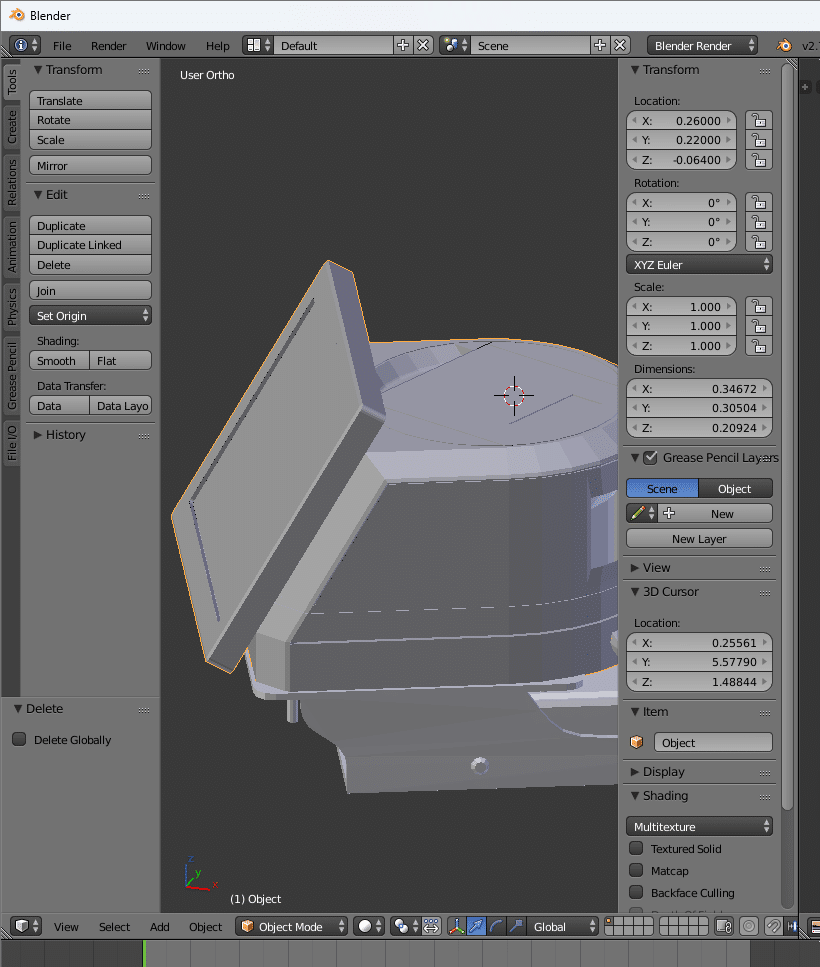The height and width of the screenshot is (967, 820).
Task: Click the Item name field 'Object'
Action: pyautogui.click(x=712, y=743)
